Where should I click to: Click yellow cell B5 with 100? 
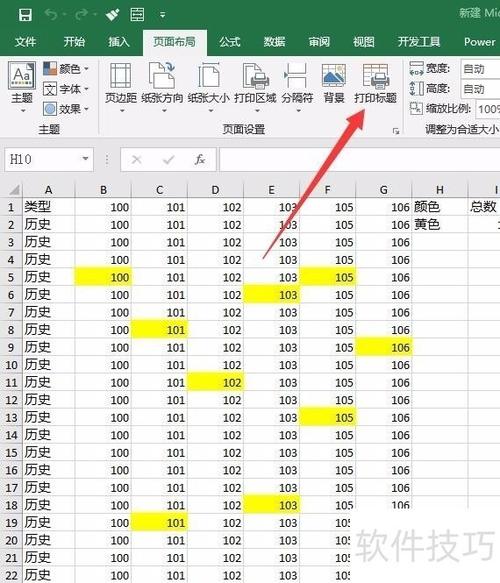(x=103, y=277)
